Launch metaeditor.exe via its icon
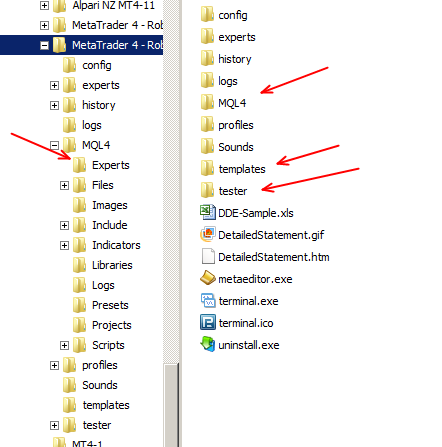 click(x=208, y=278)
